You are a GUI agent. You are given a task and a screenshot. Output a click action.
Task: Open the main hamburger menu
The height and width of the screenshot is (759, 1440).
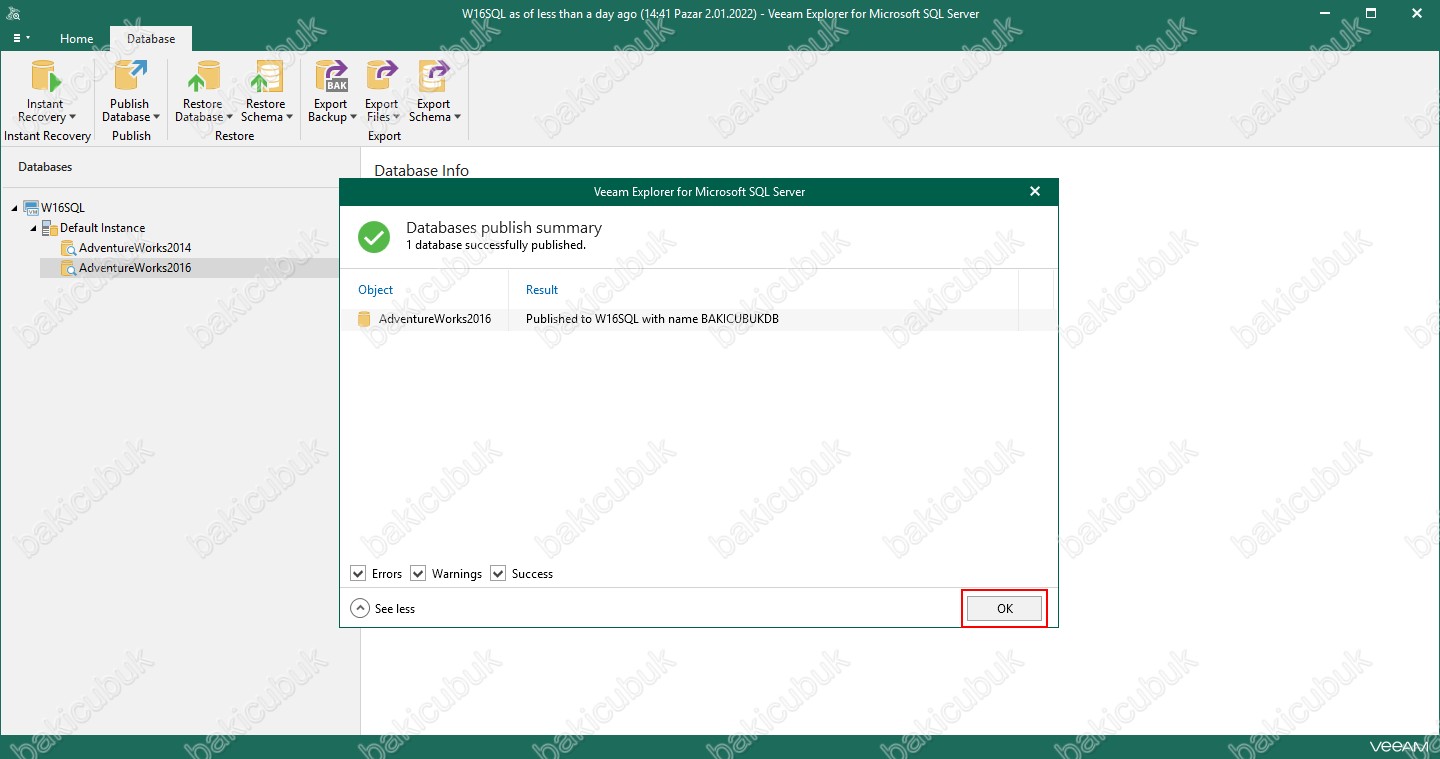point(21,38)
